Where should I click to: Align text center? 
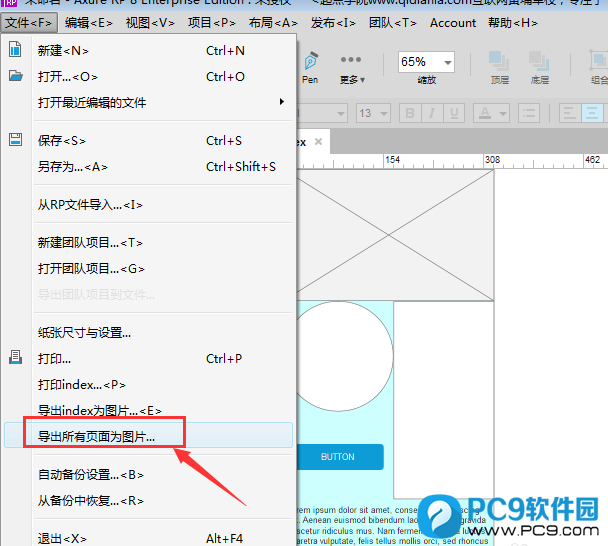point(592,113)
